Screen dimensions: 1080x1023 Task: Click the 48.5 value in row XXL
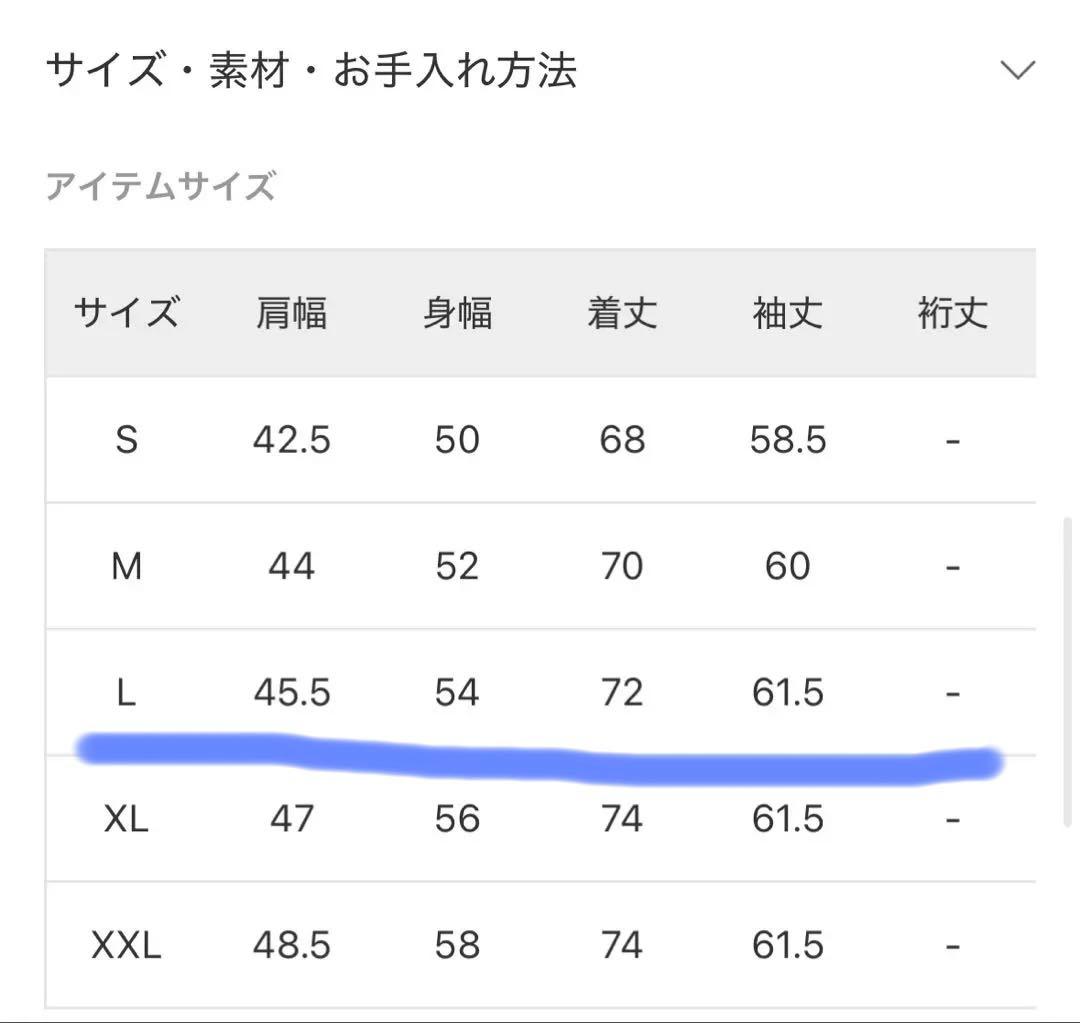pos(291,946)
